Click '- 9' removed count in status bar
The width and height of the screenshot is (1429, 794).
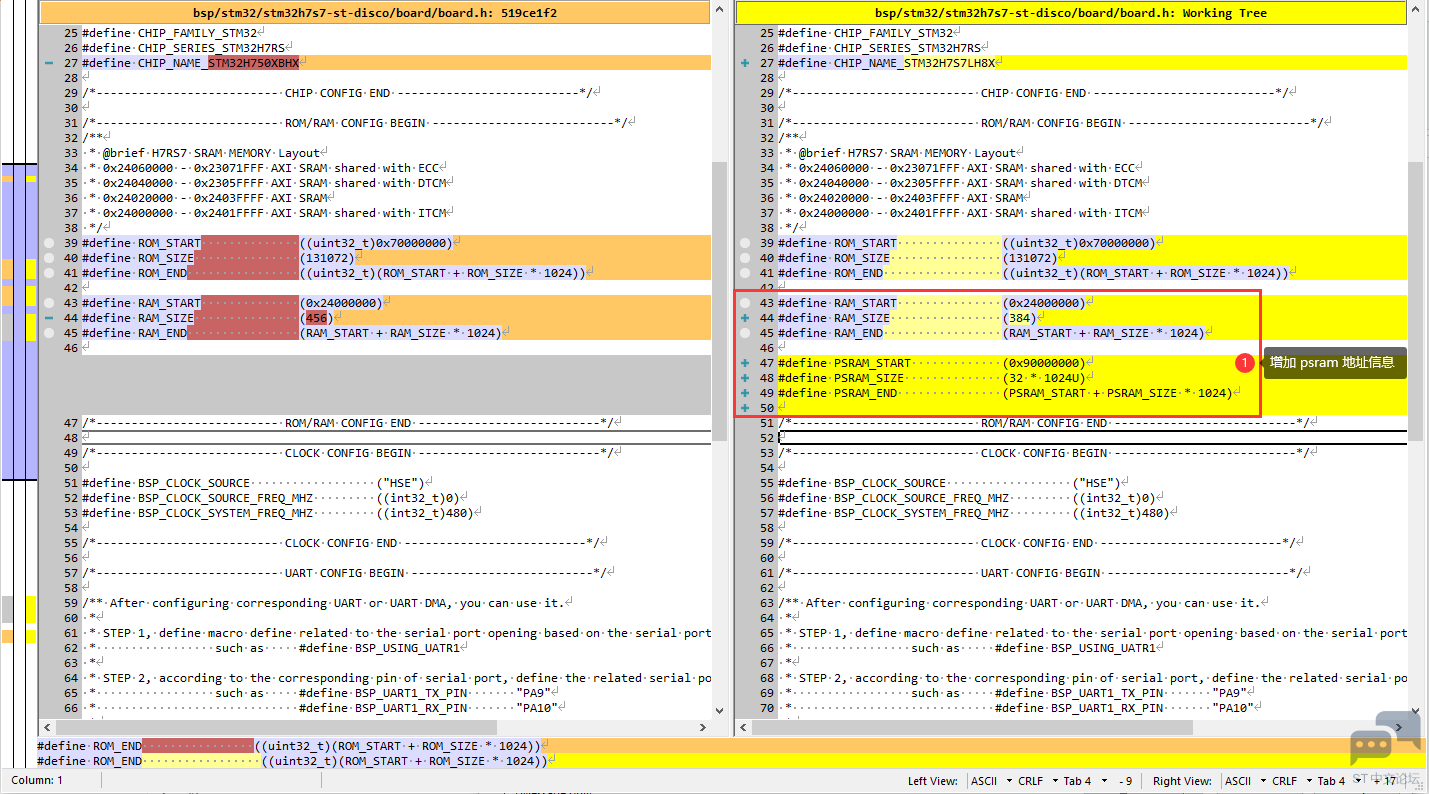(x=1126, y=781)
